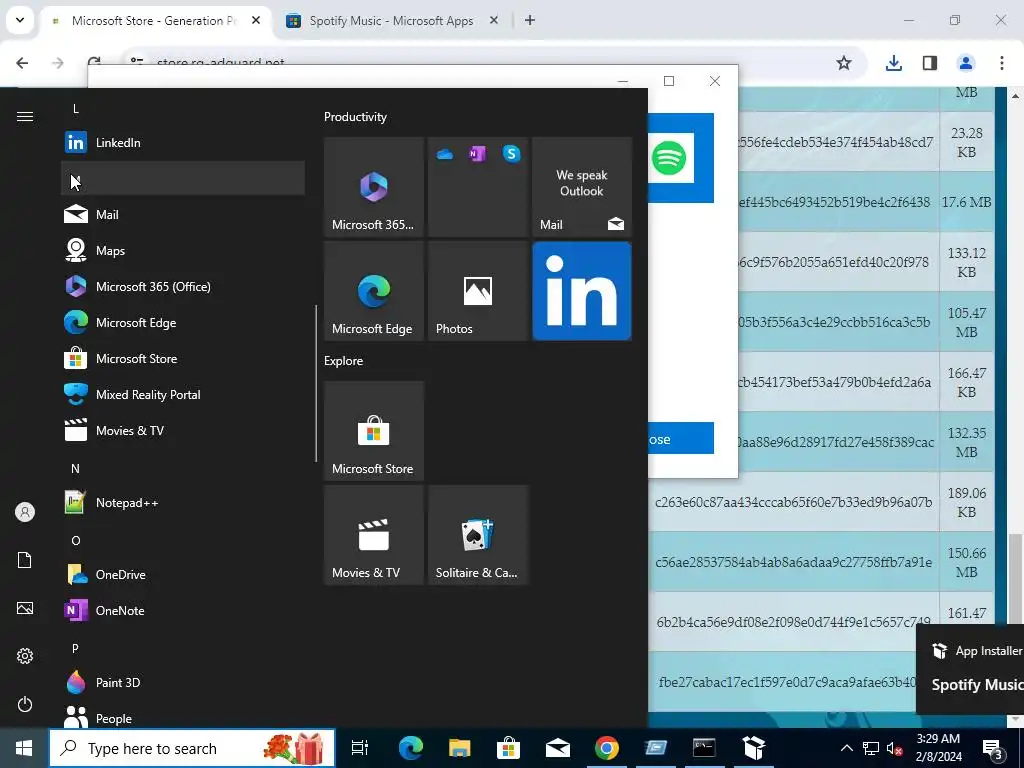Viewport: 1024px width, 768px height.
Task: Click the Productivity group heading
Action: coord(355,117)
